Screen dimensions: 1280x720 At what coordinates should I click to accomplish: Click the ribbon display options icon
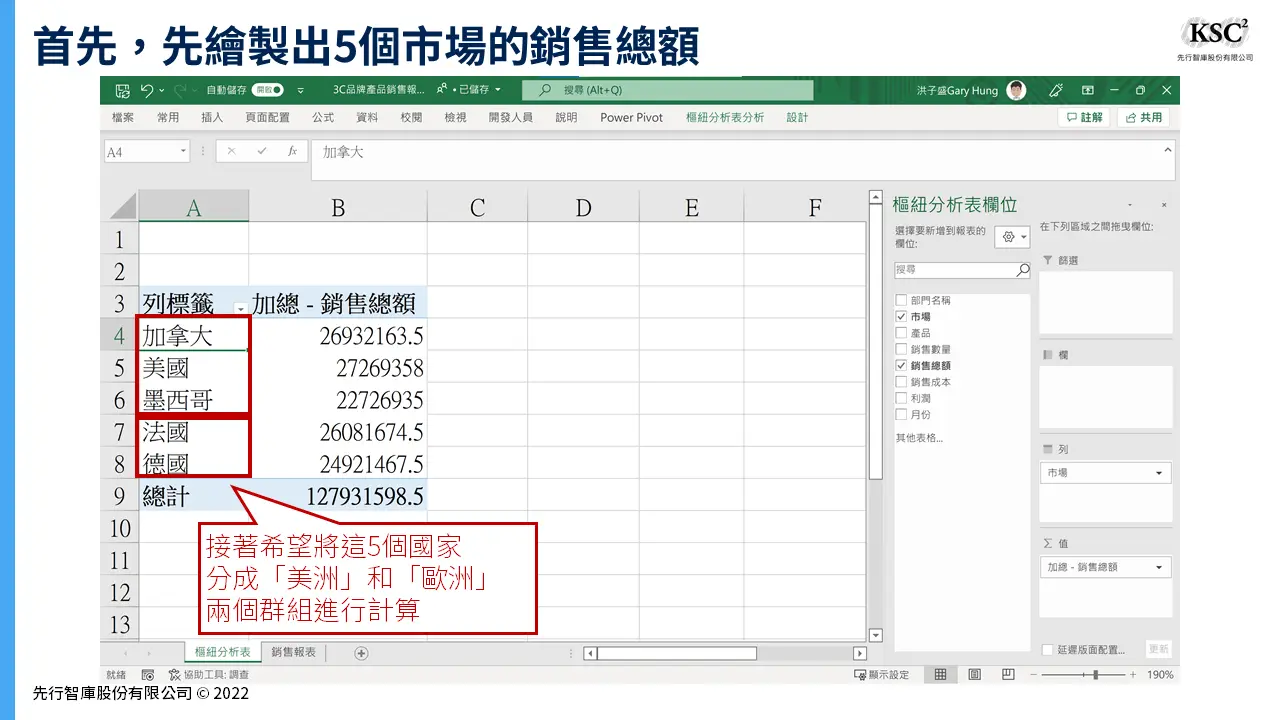pyautogui.click(x=1088, y=90)
